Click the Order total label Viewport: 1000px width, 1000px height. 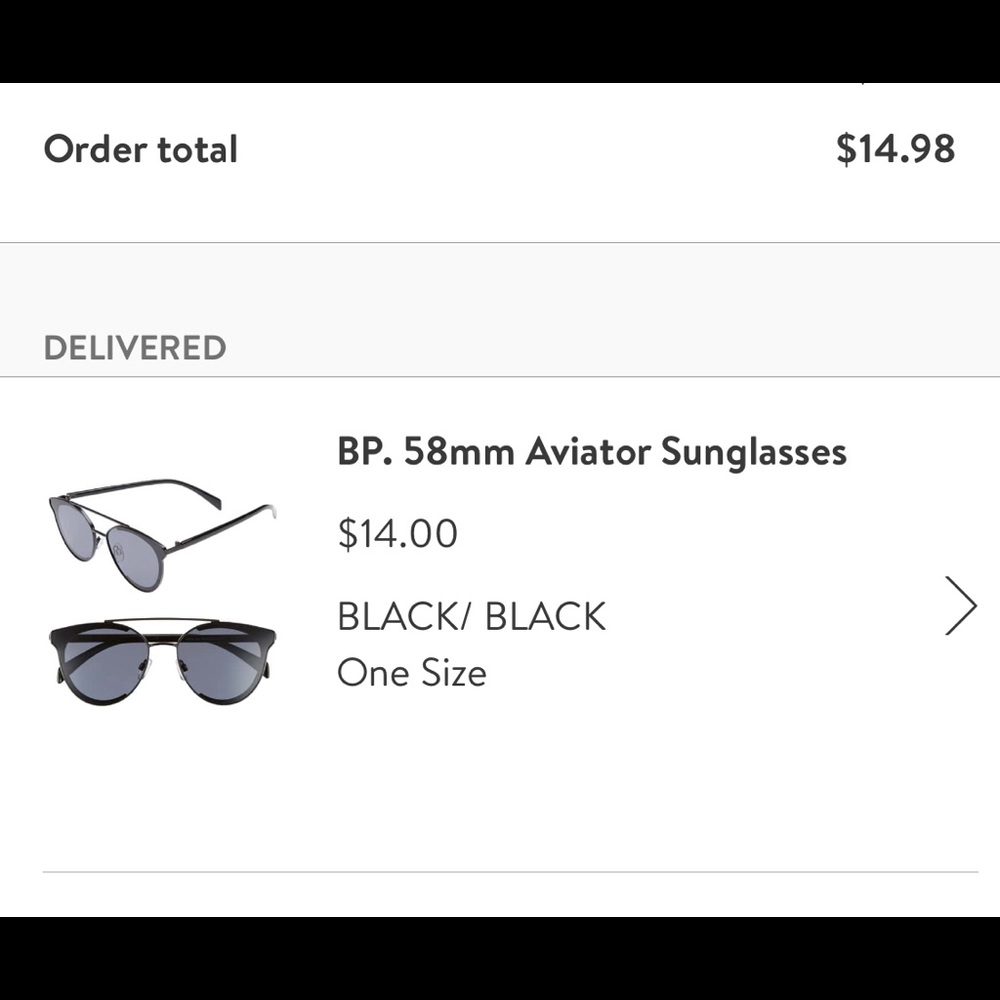tap(140, 149)
